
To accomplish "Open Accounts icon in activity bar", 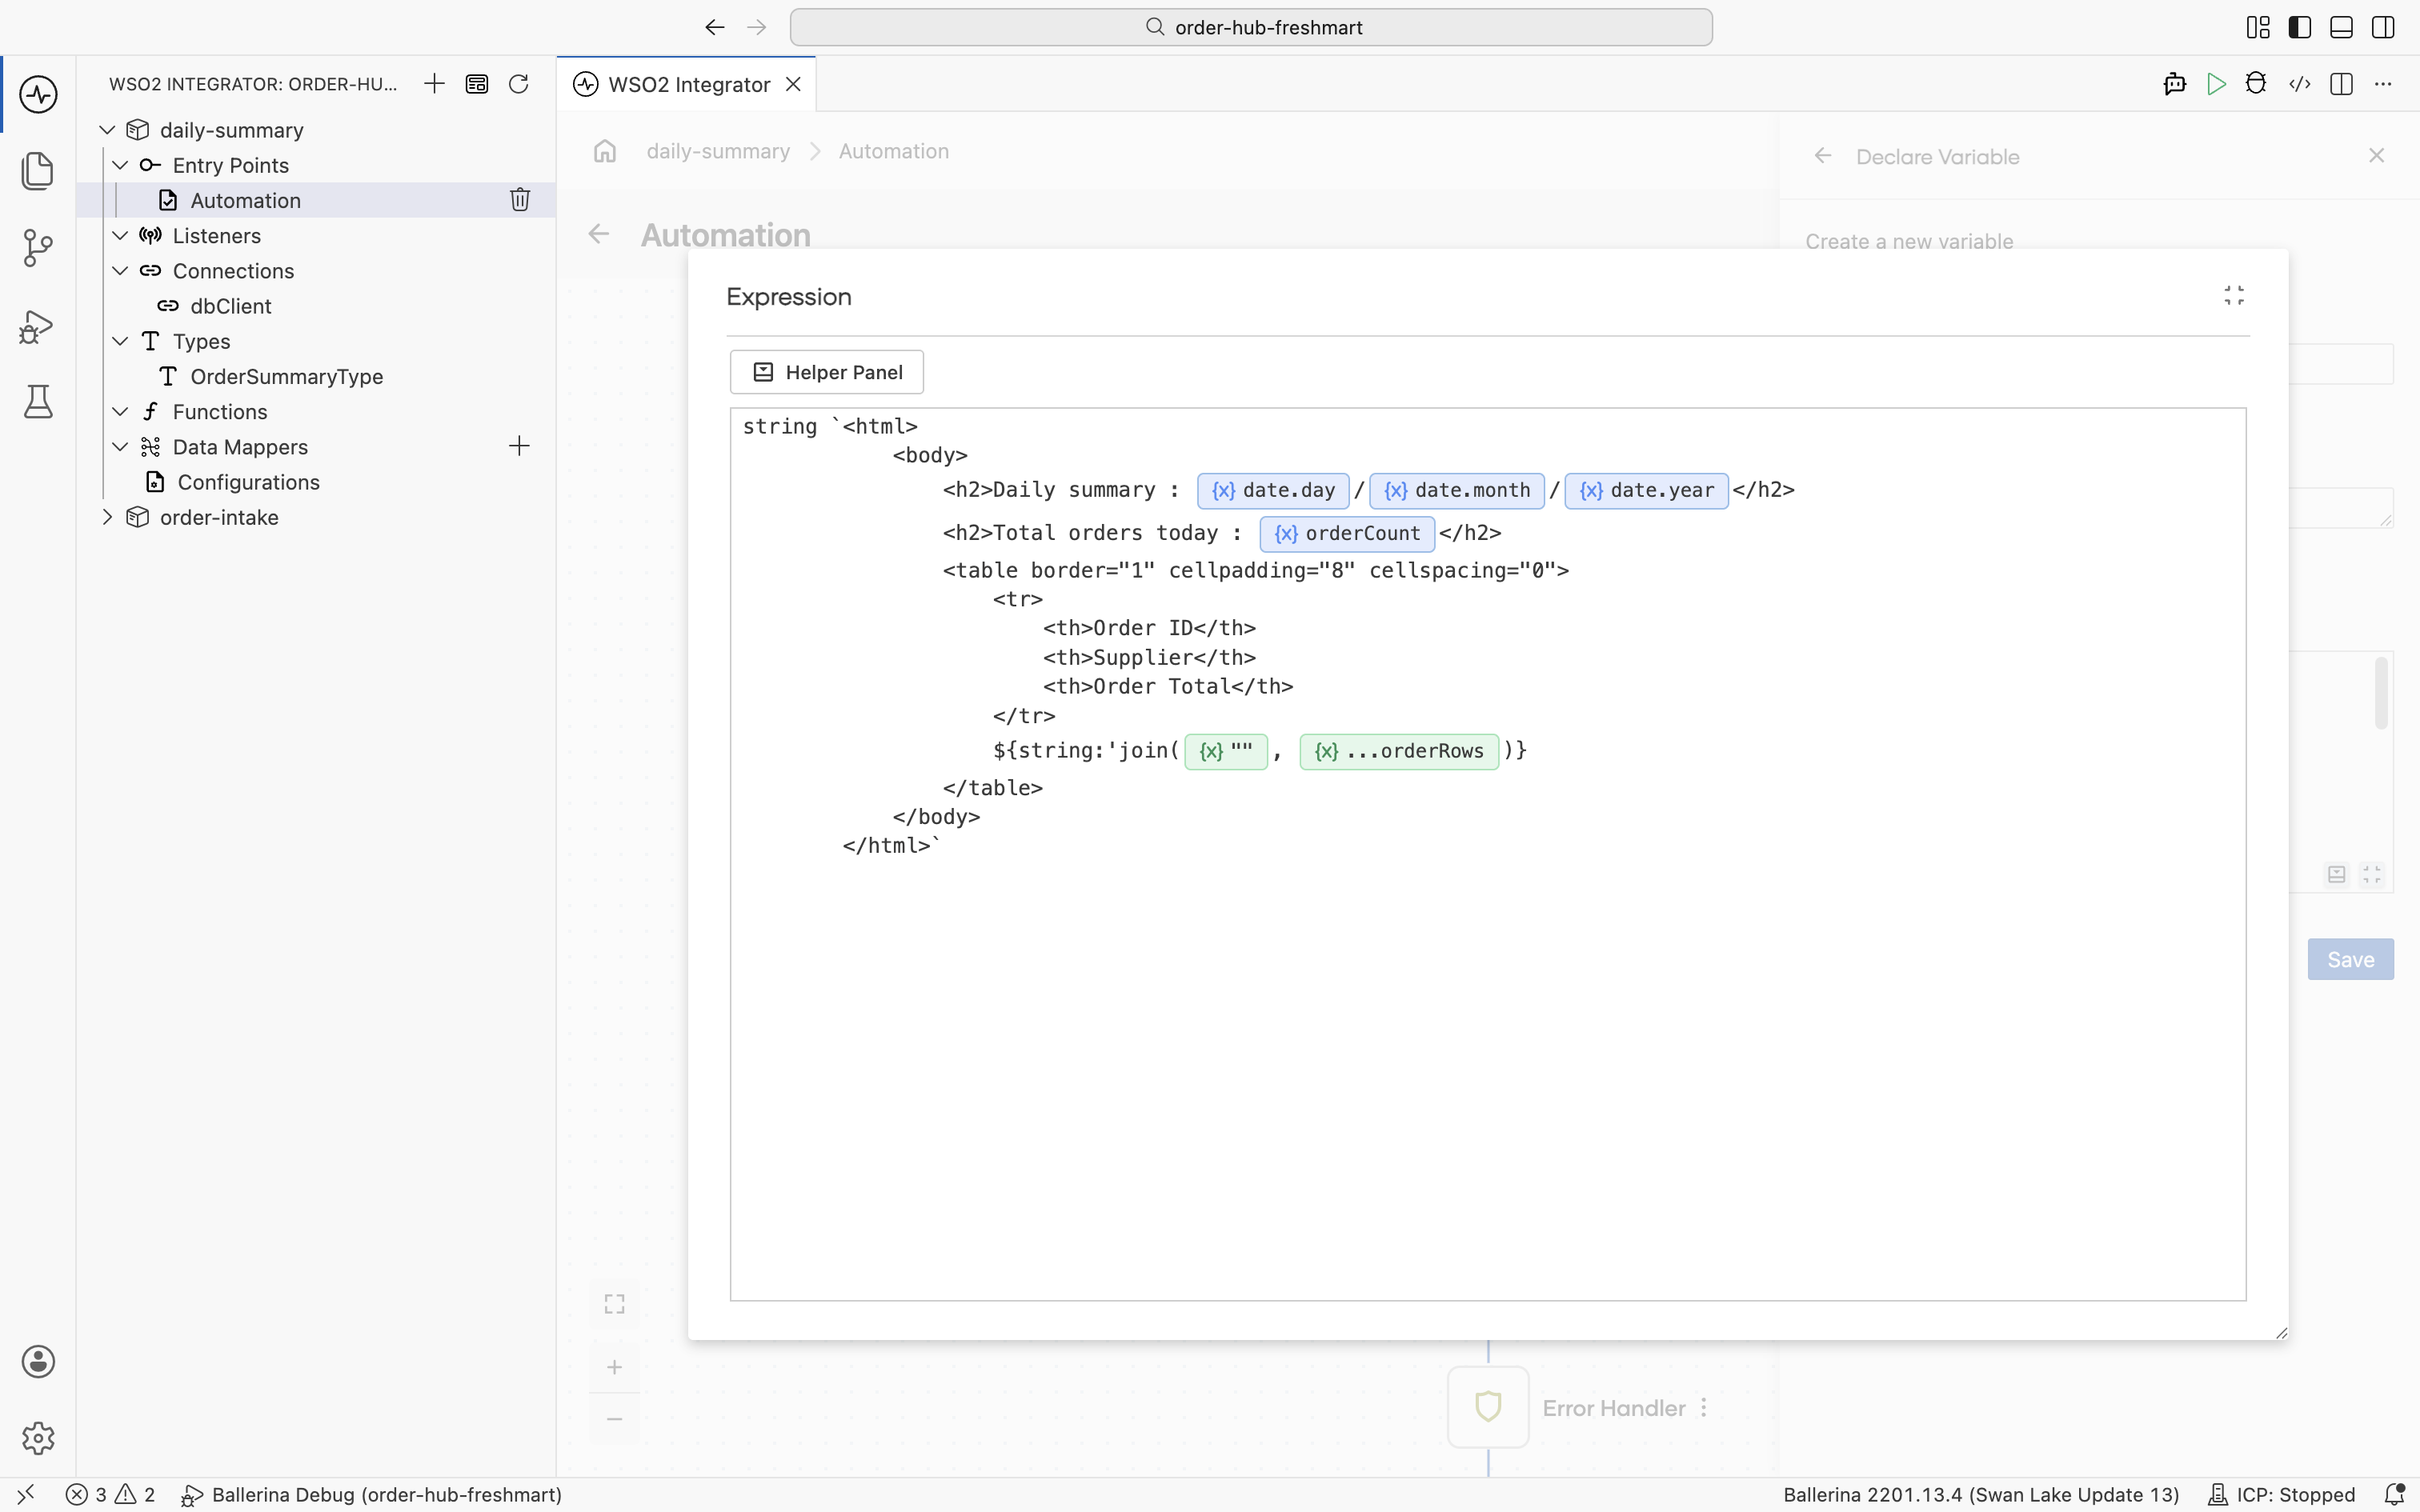I will (x=38, y=1362).
